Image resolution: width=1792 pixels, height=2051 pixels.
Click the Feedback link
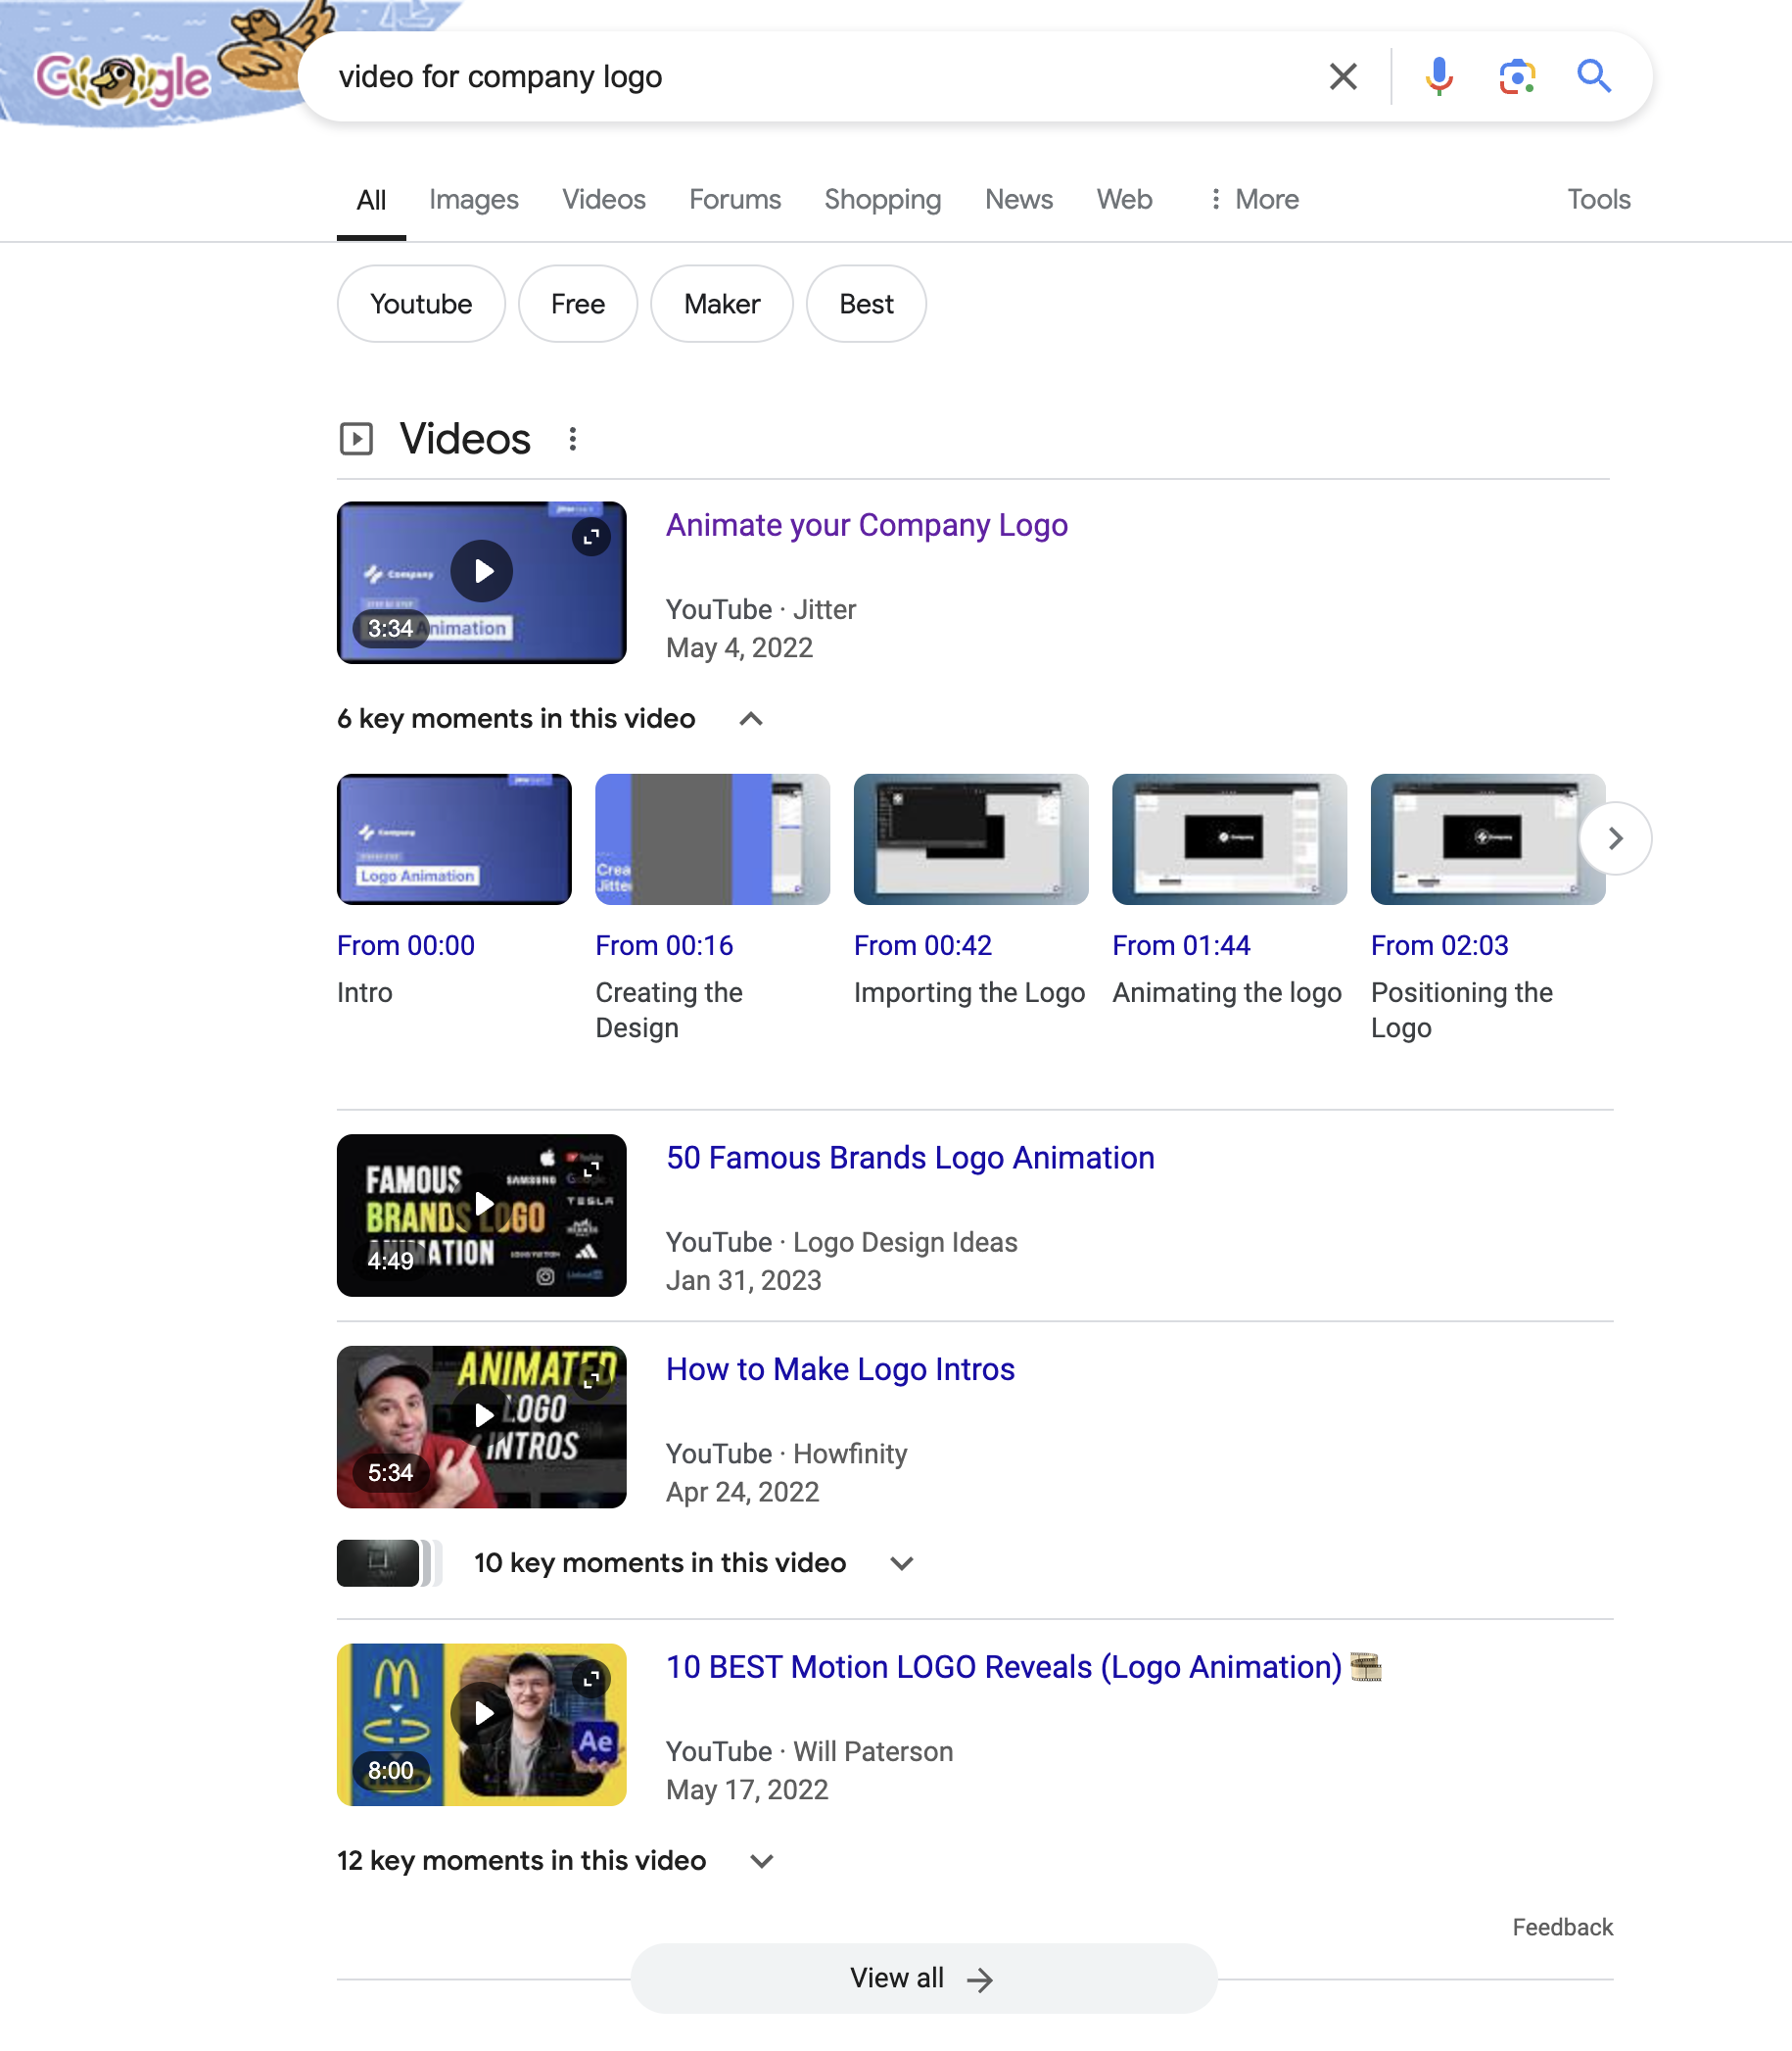tap(1562, 1928)
